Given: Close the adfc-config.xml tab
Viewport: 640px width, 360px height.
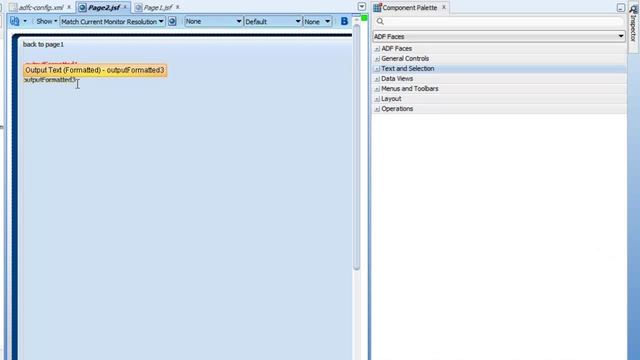Looking at the screenshot, I should pos(69,7).
